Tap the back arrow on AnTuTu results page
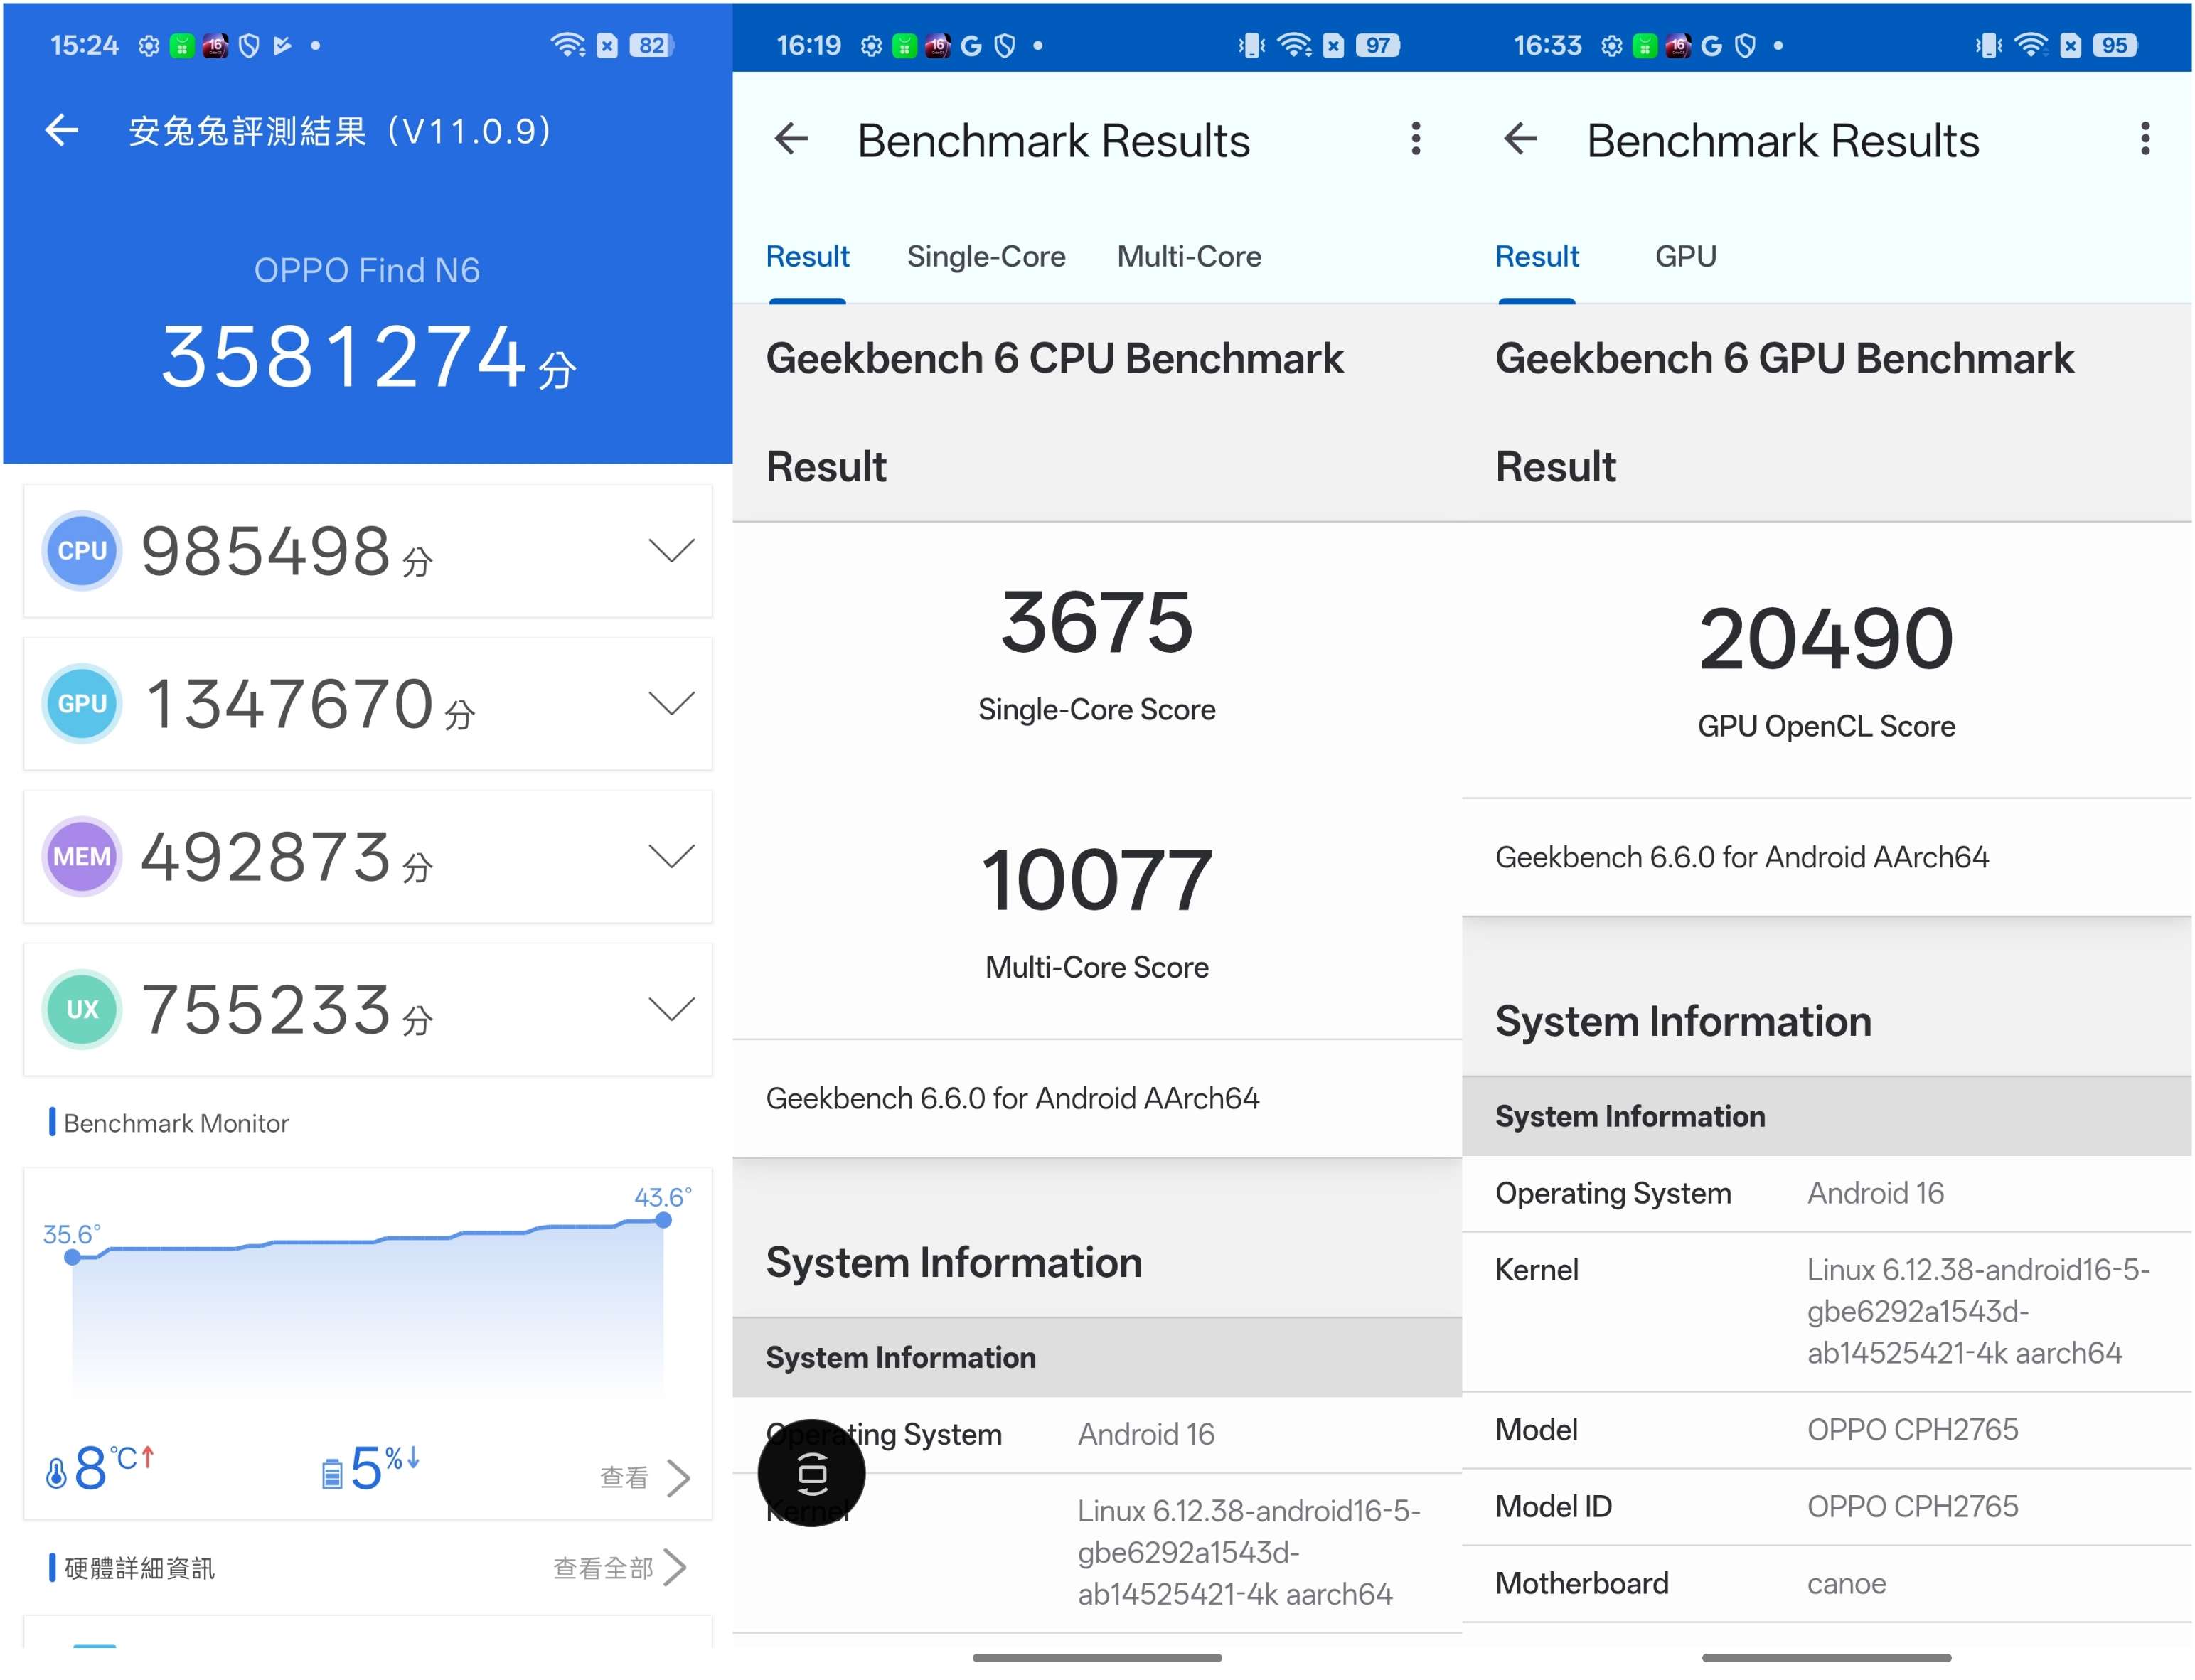 [x=62, y=130]
